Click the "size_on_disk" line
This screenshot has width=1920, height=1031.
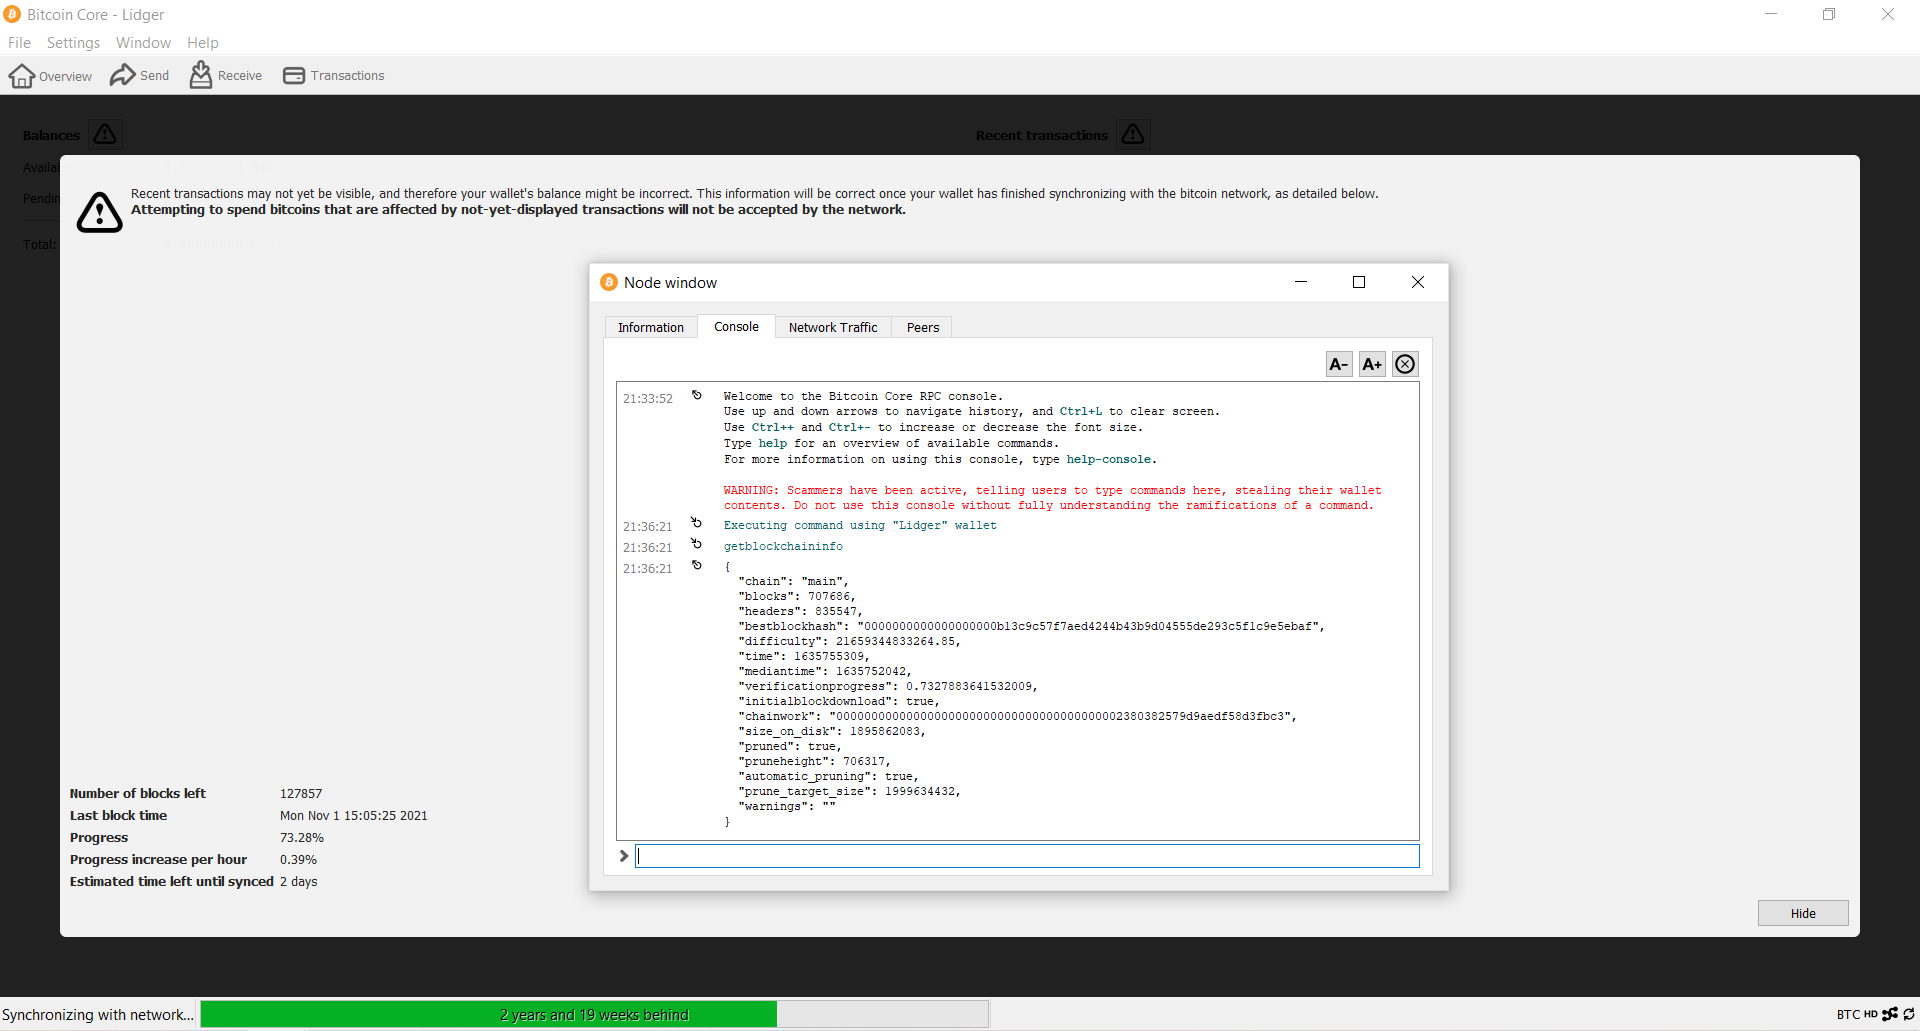[x=832, y=732]
